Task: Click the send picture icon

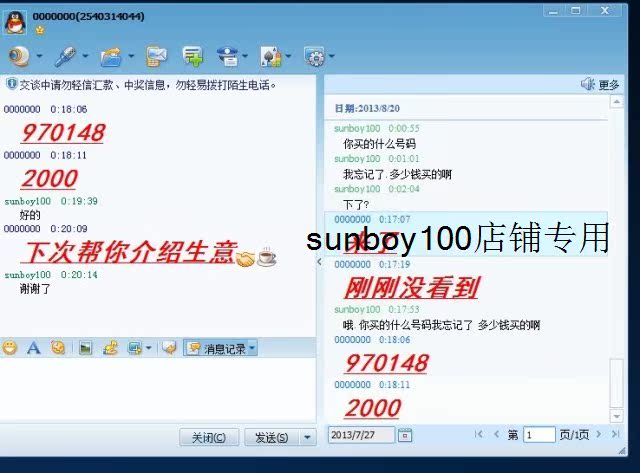Action: [x=86, y=348]
